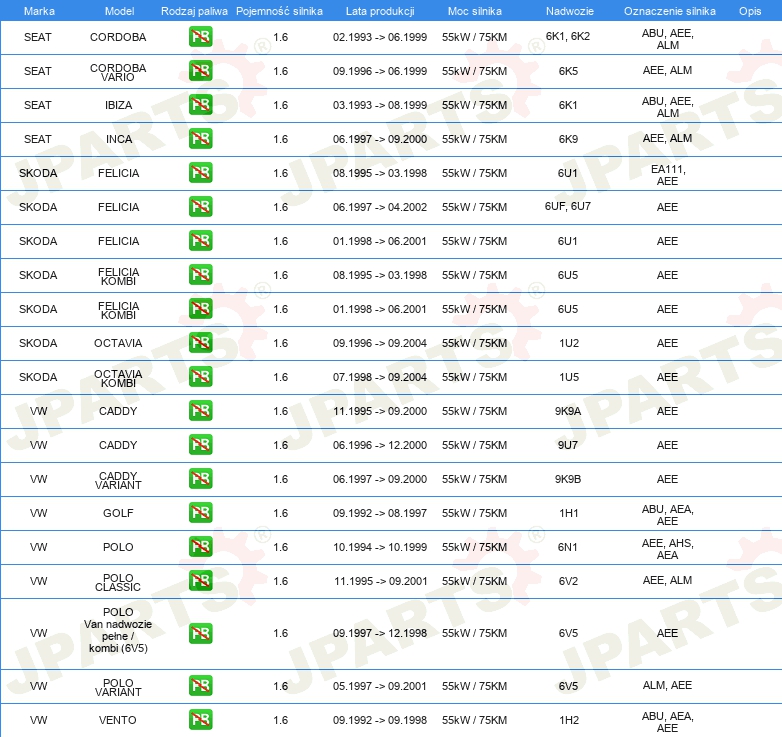Click the body code 9K9A
Image resolution: width=782 pixels, height=737 pixels.
point(568,411)
